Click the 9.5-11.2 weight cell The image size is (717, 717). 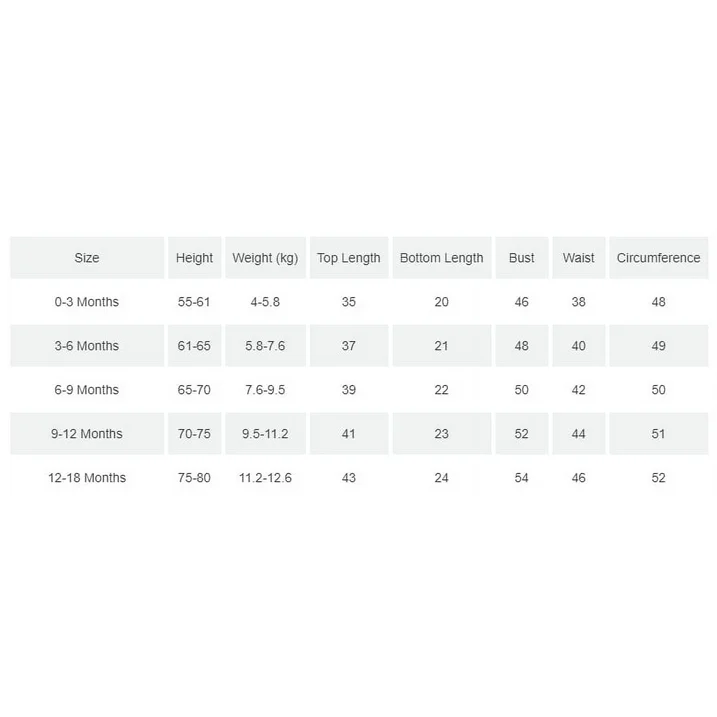pyautogui.click(x=265, y=434)
